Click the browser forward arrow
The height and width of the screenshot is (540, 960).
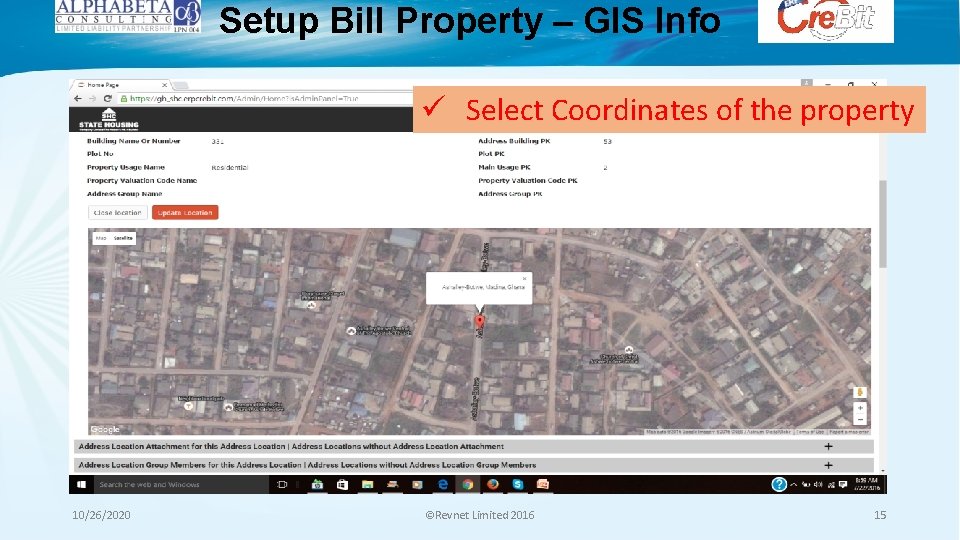(92, 99)
